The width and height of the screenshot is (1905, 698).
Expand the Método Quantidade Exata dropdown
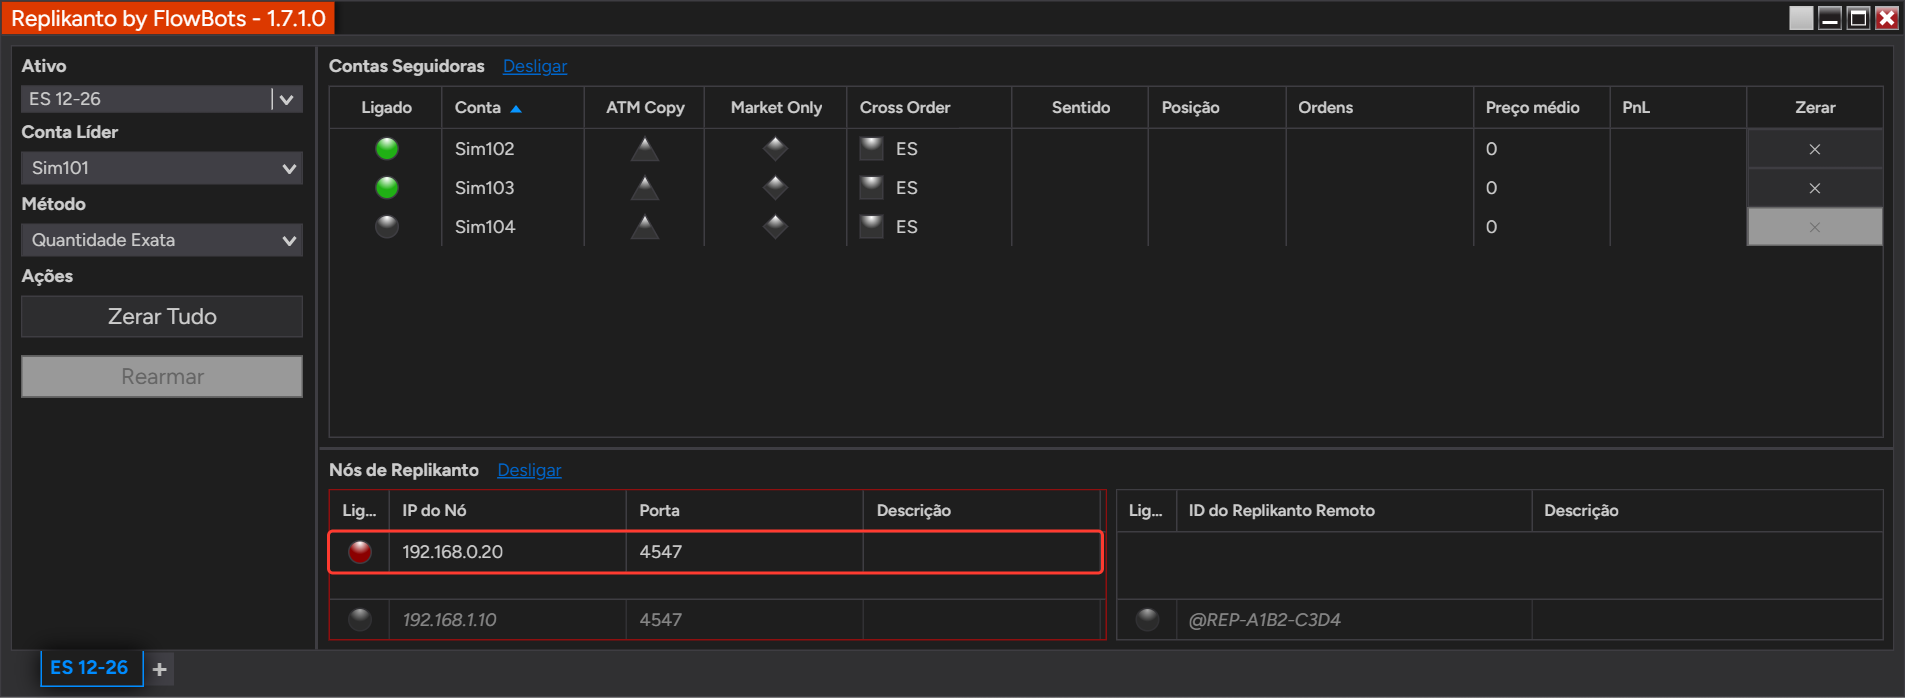(x=161, y=240)
